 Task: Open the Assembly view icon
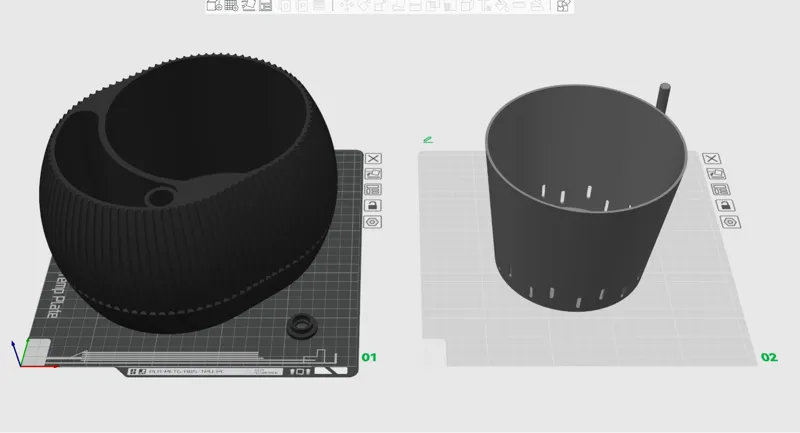coord(563,6)
